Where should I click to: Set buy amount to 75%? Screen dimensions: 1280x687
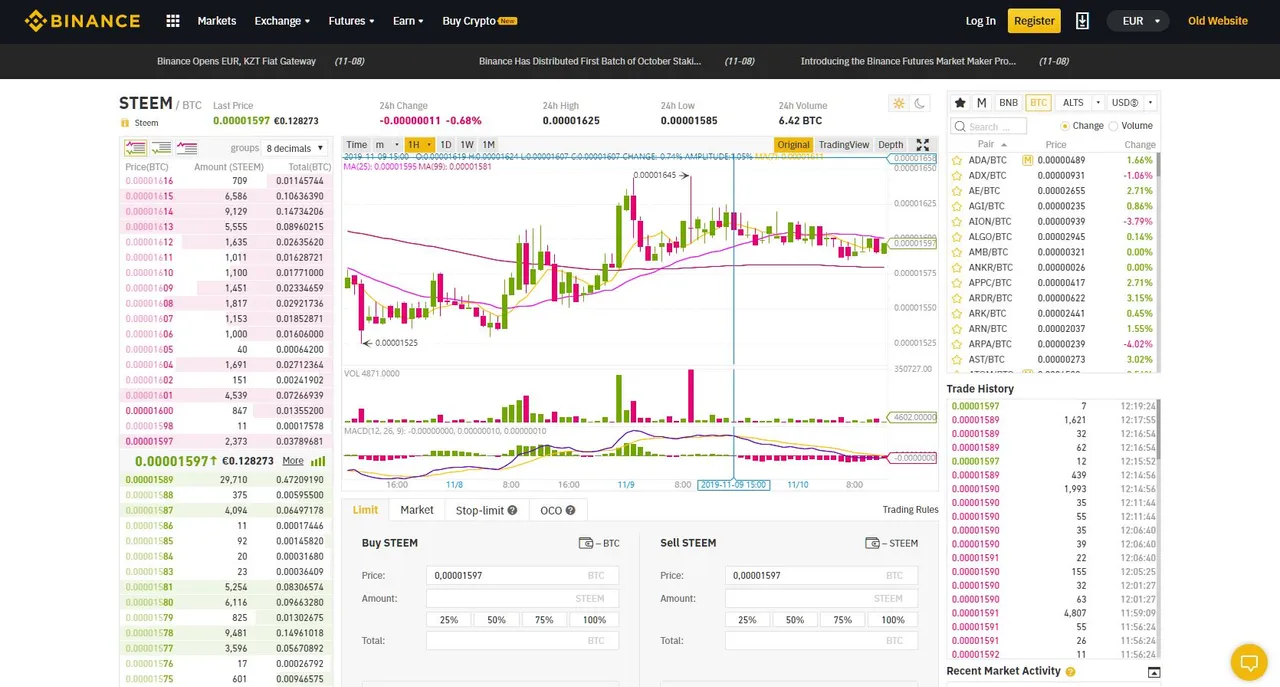coord(544,620)
